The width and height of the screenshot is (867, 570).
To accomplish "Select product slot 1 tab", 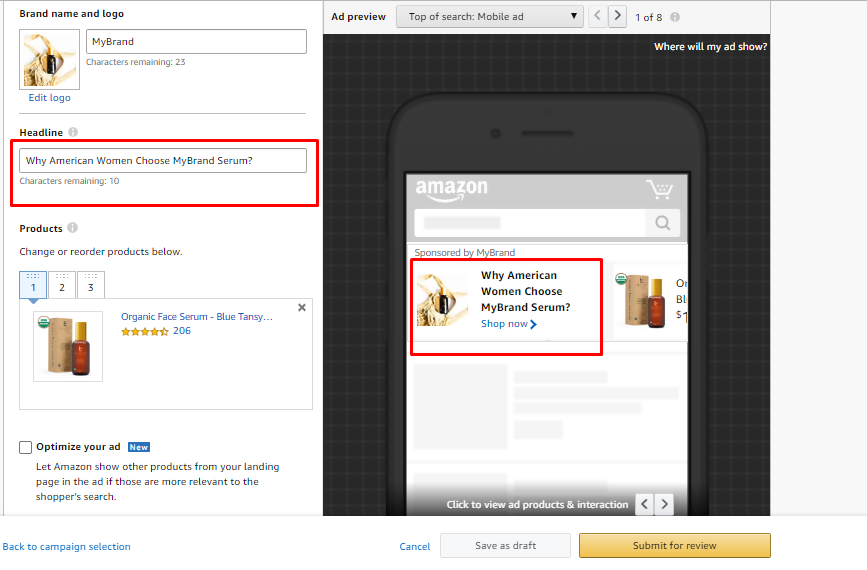I will (33, 285).
